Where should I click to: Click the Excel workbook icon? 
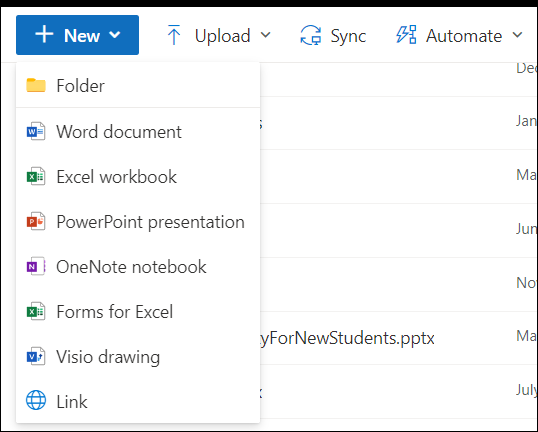click(x=36, y=176)
